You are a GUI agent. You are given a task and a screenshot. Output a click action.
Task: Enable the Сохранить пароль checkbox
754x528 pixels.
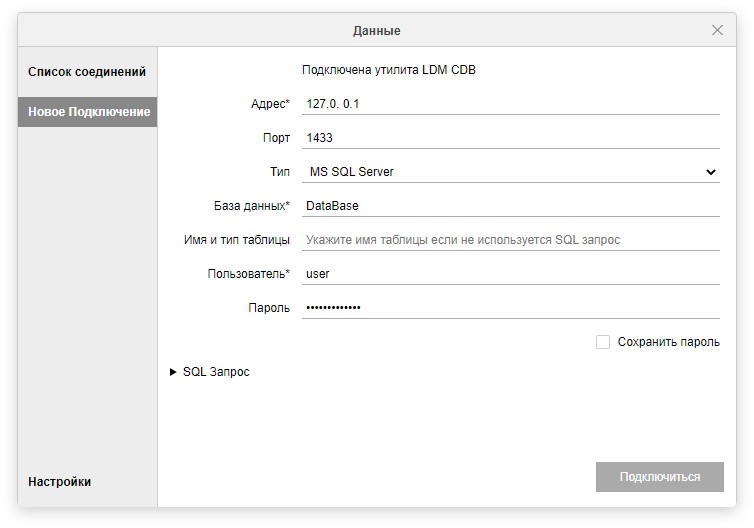point(603,342)
